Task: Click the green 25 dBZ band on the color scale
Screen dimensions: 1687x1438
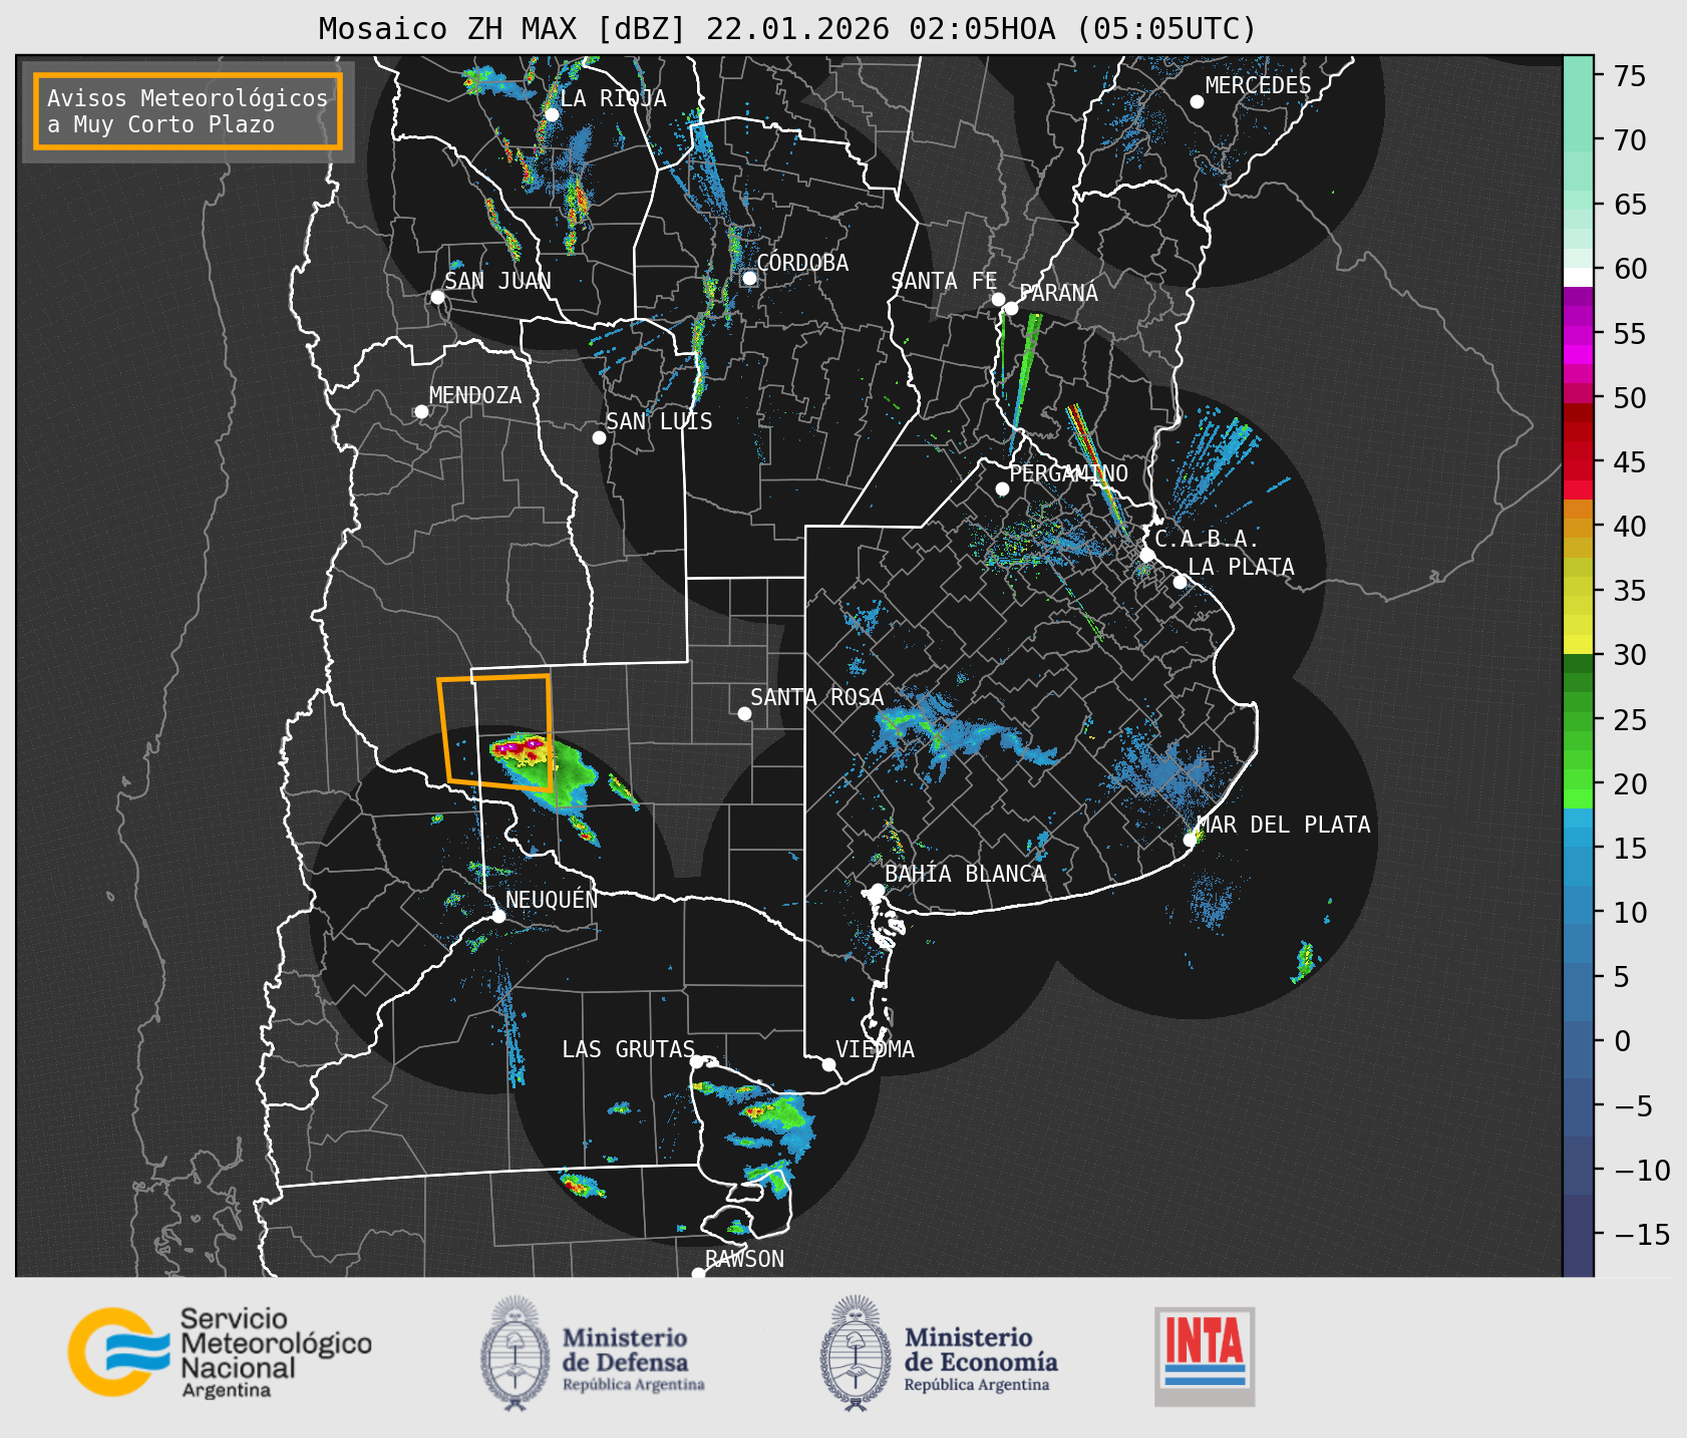Action: pyautogui.click(x=1578, y=720)
